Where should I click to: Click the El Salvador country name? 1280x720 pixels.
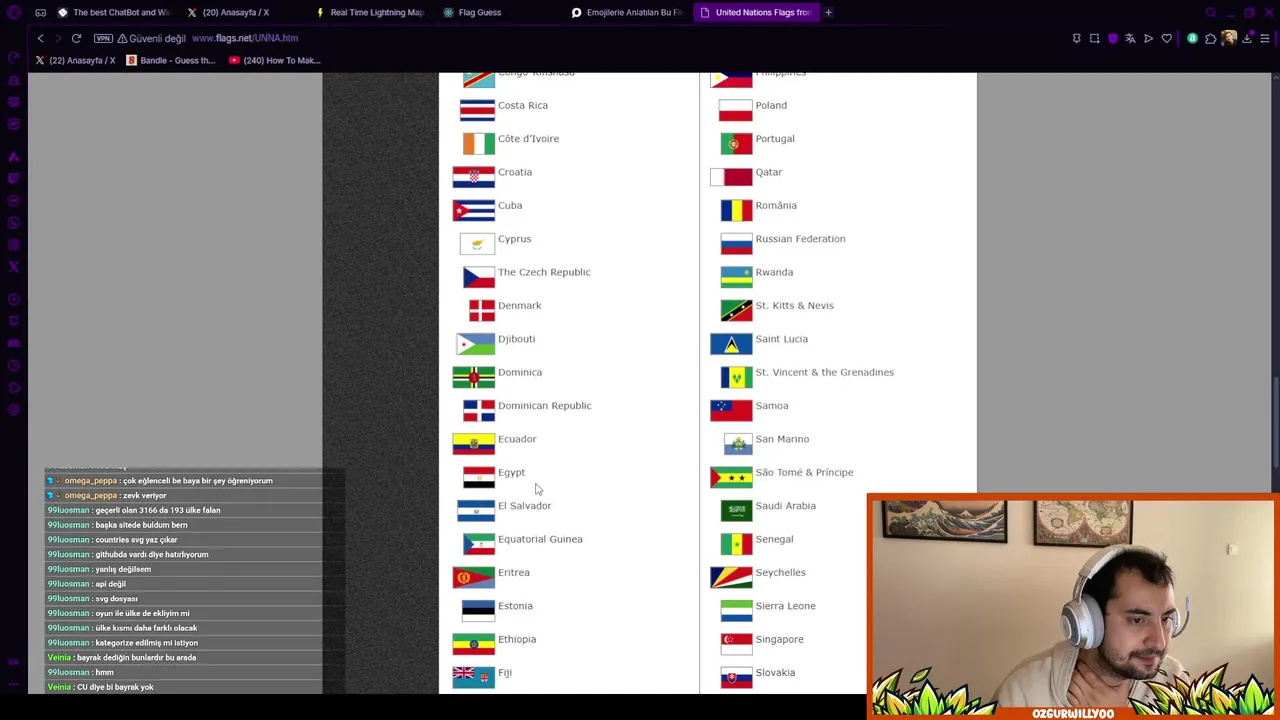tap(524, 506)
